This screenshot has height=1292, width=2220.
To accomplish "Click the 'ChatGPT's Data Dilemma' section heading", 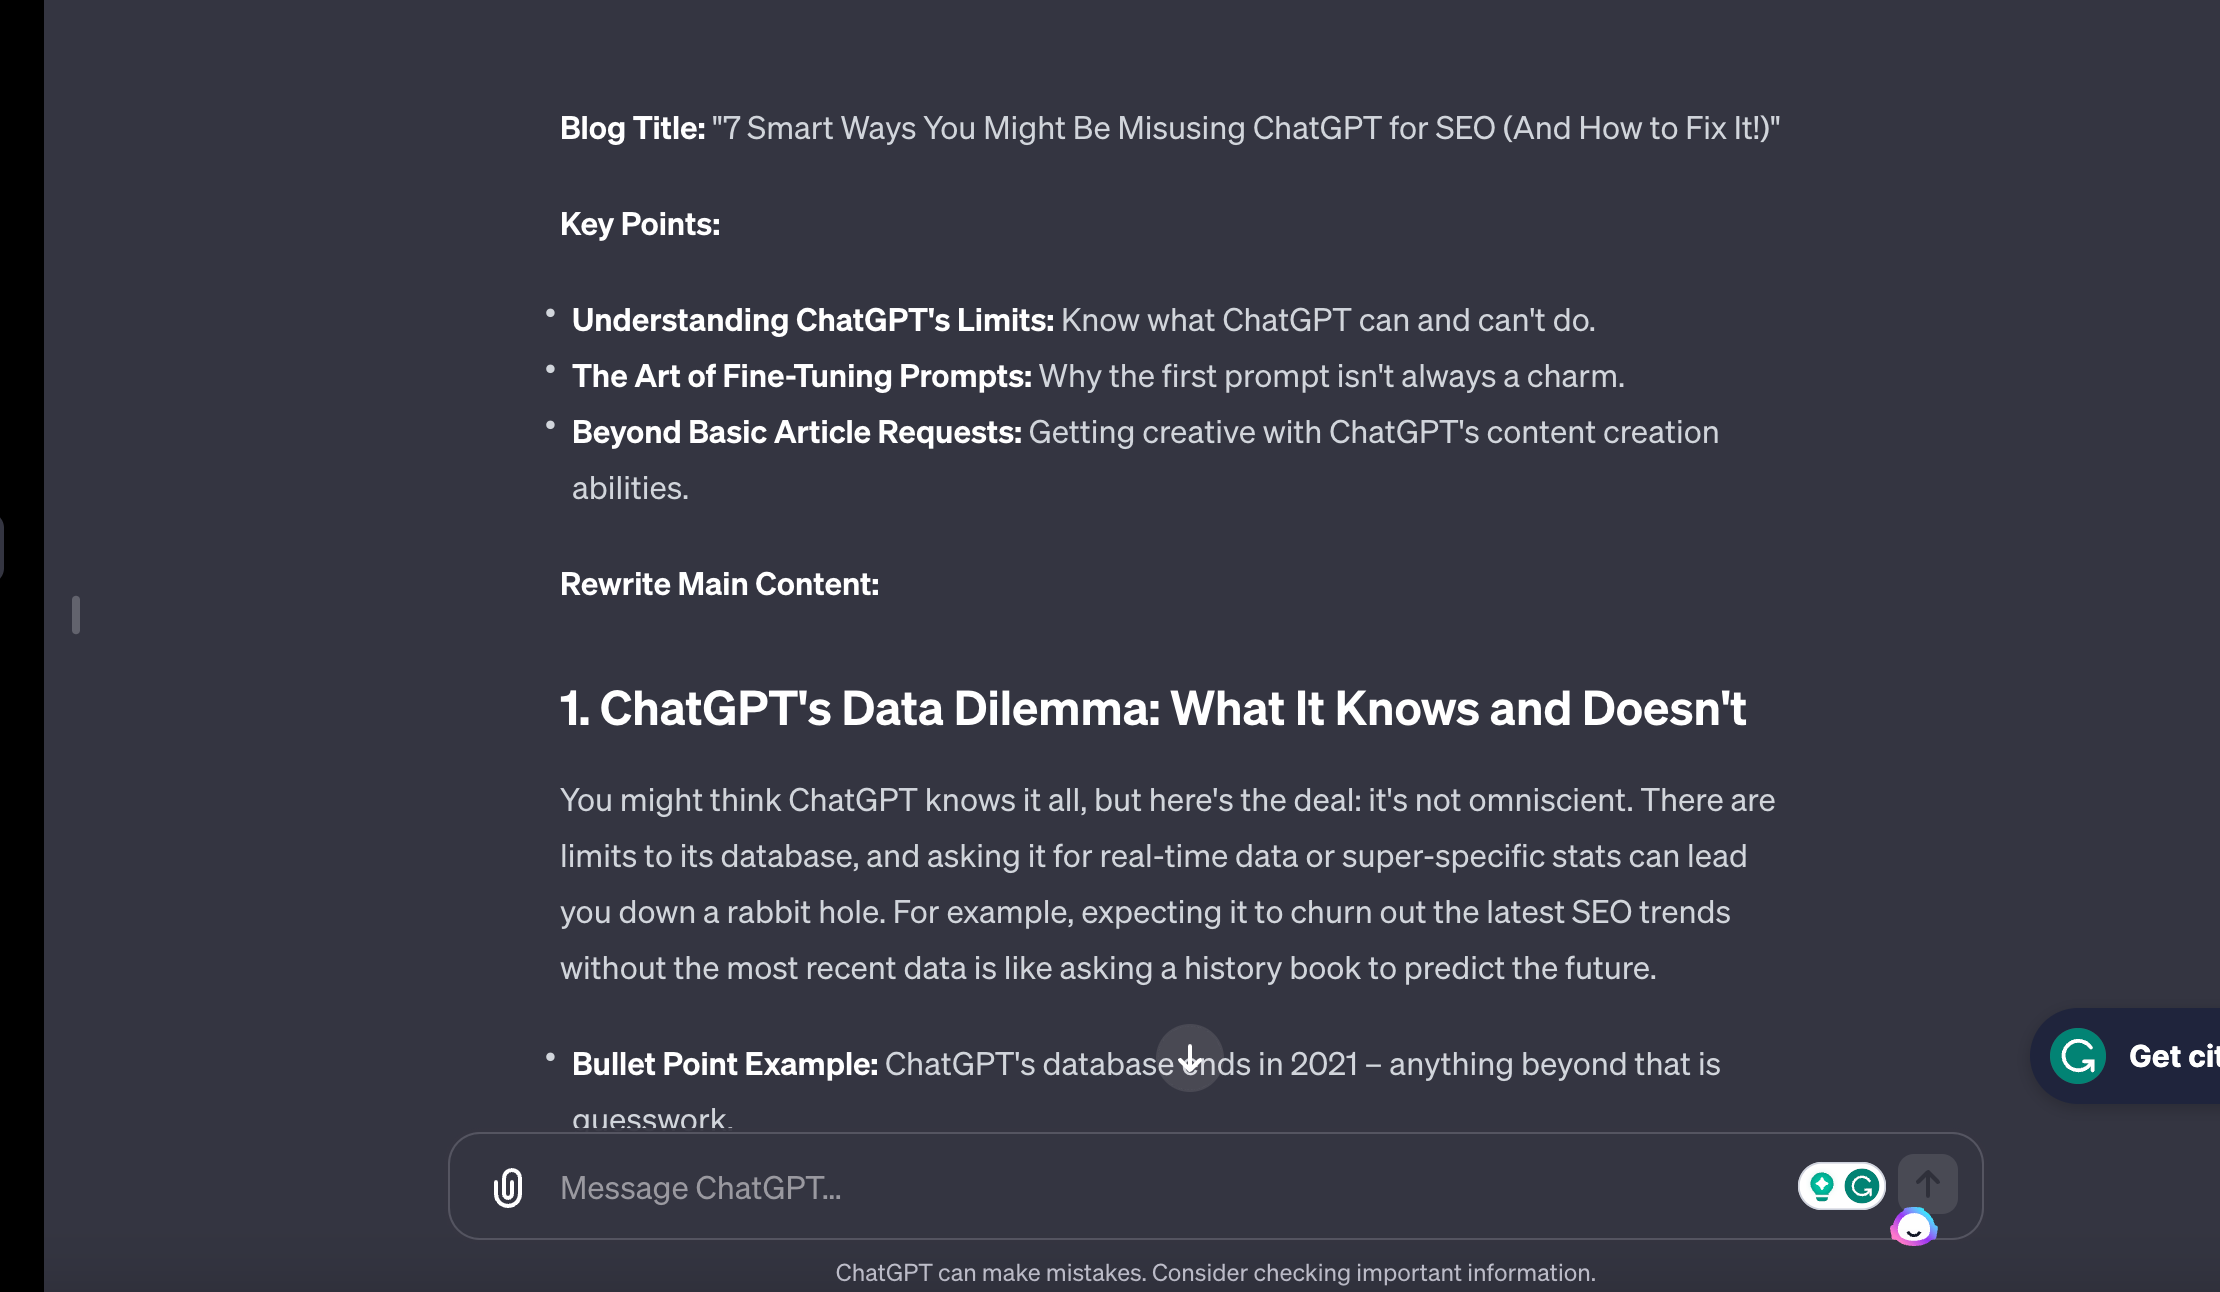I will [x=1152, y=708].
